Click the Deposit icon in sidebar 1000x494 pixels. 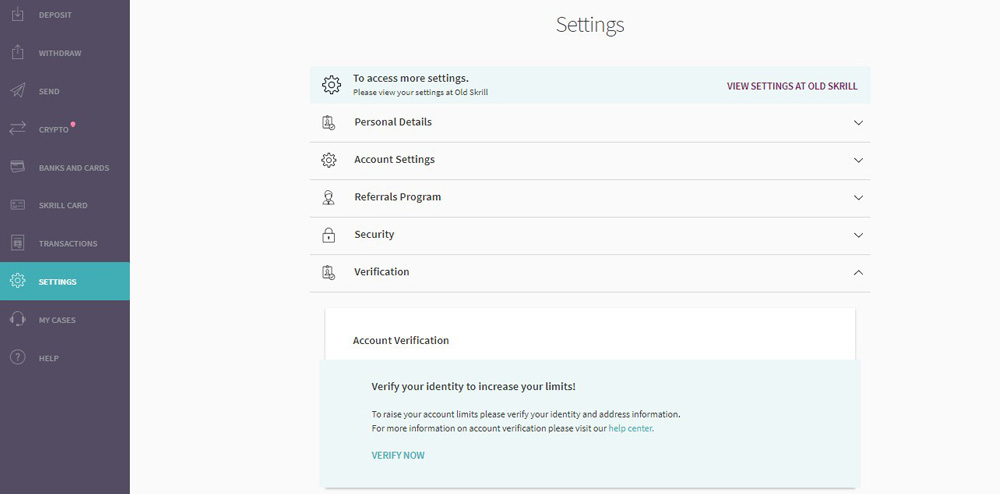[17, 15]
